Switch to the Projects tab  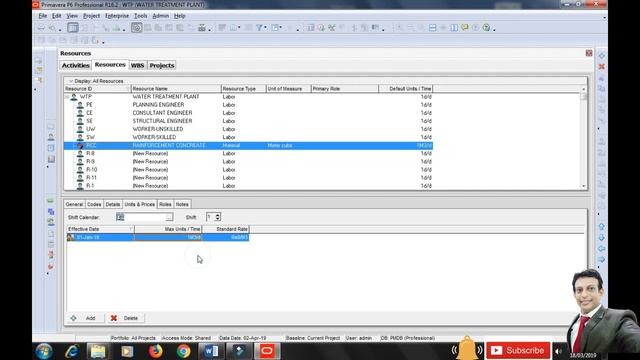pos(162,65)
